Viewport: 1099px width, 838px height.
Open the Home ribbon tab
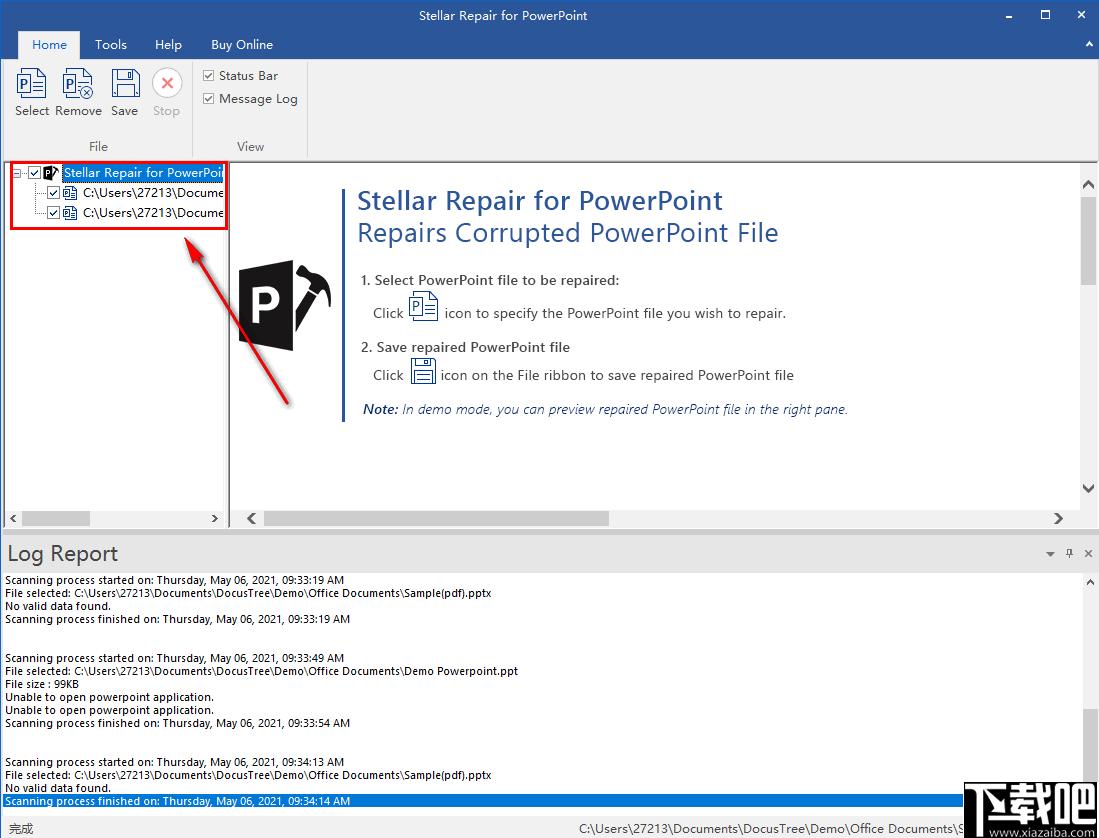pyautogui.click(x=49, y=45)
